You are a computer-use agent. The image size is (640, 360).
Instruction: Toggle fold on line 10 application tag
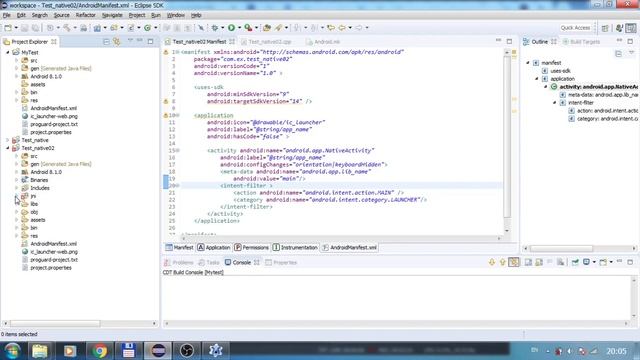pos(178,116)
